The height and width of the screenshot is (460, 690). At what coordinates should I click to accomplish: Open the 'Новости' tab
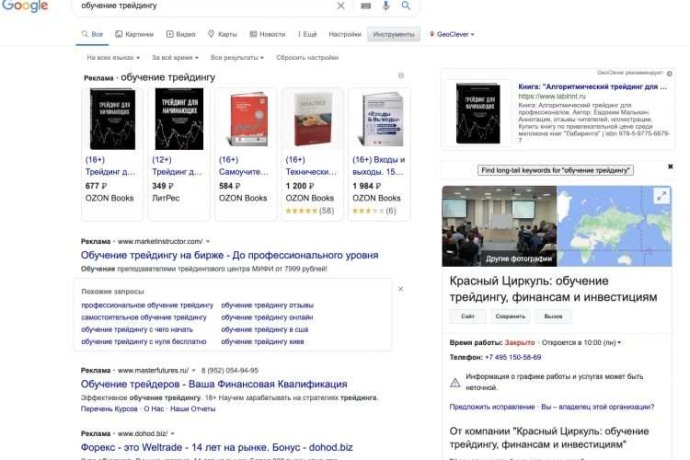tap(268, 34)
